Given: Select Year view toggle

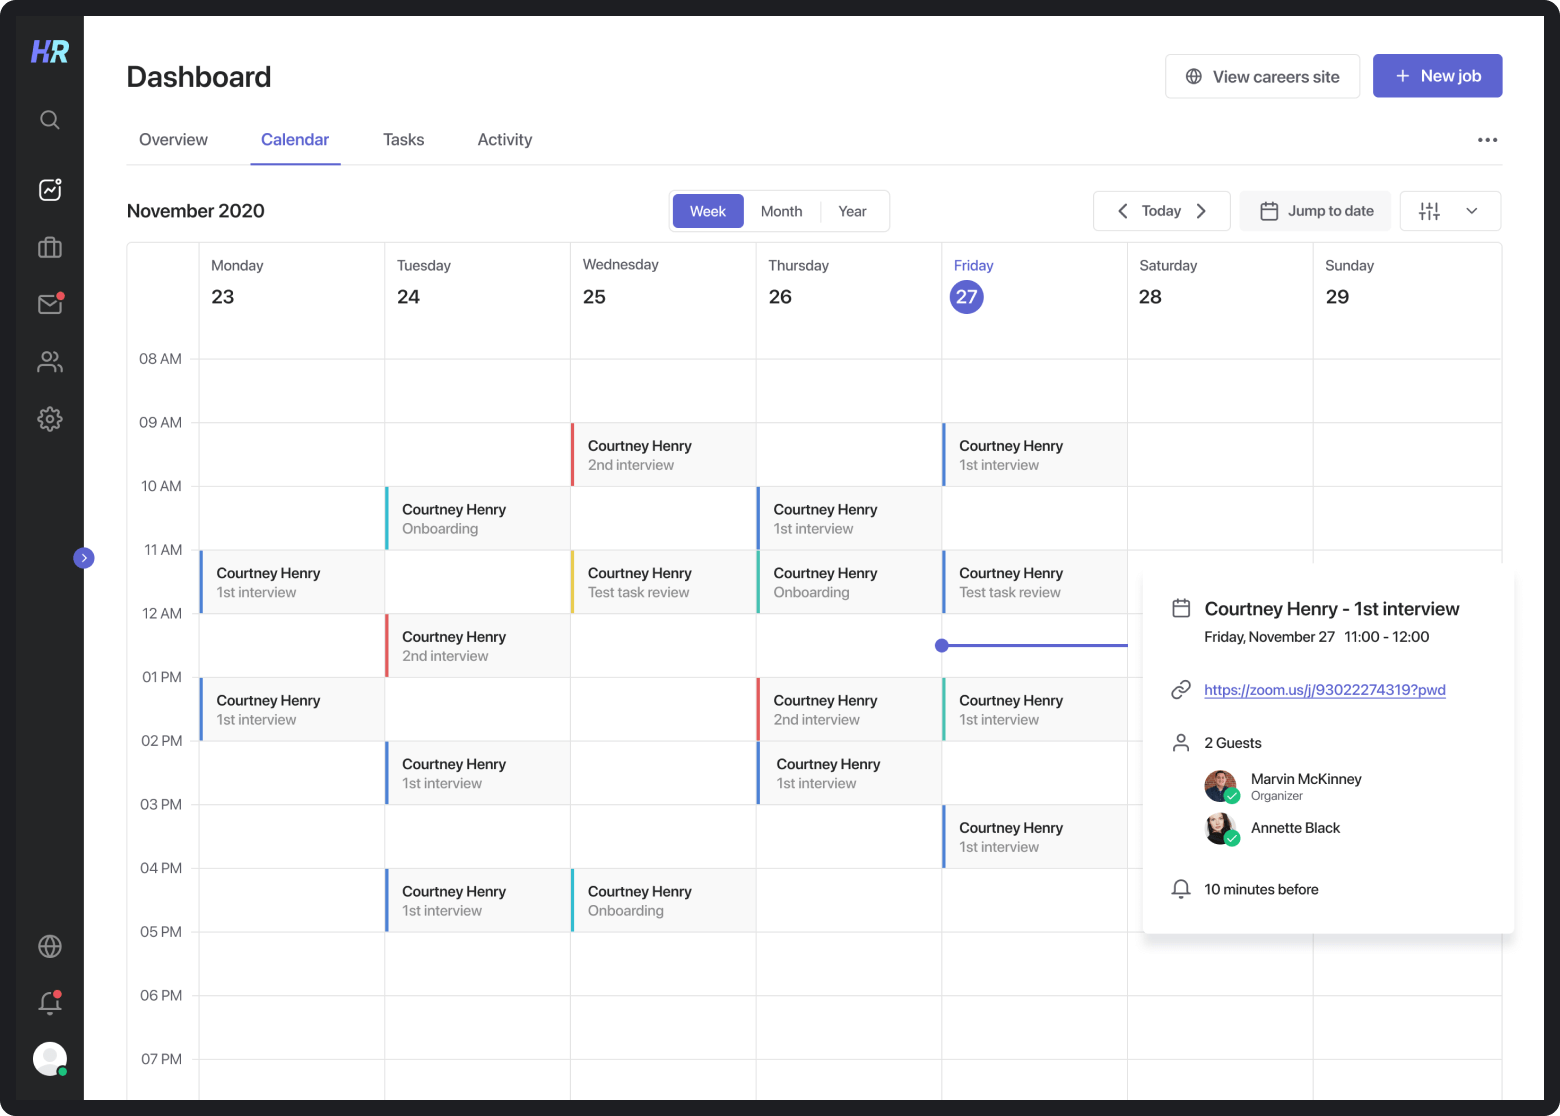Looking at the screenshot, I should tap(852, 211).
